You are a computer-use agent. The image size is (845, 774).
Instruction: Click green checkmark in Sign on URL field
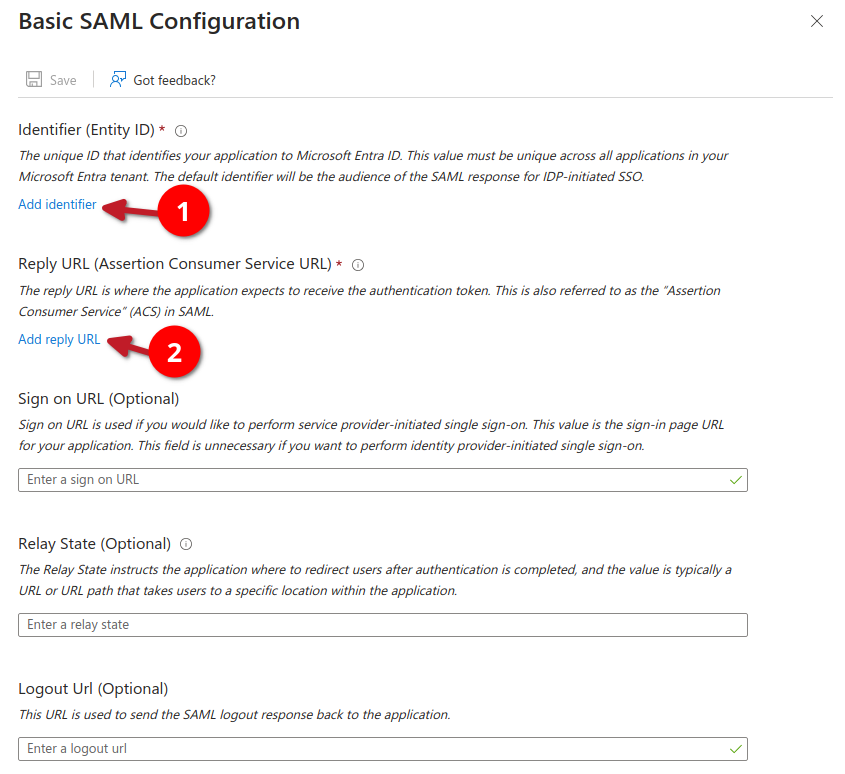tap(736, 480)
